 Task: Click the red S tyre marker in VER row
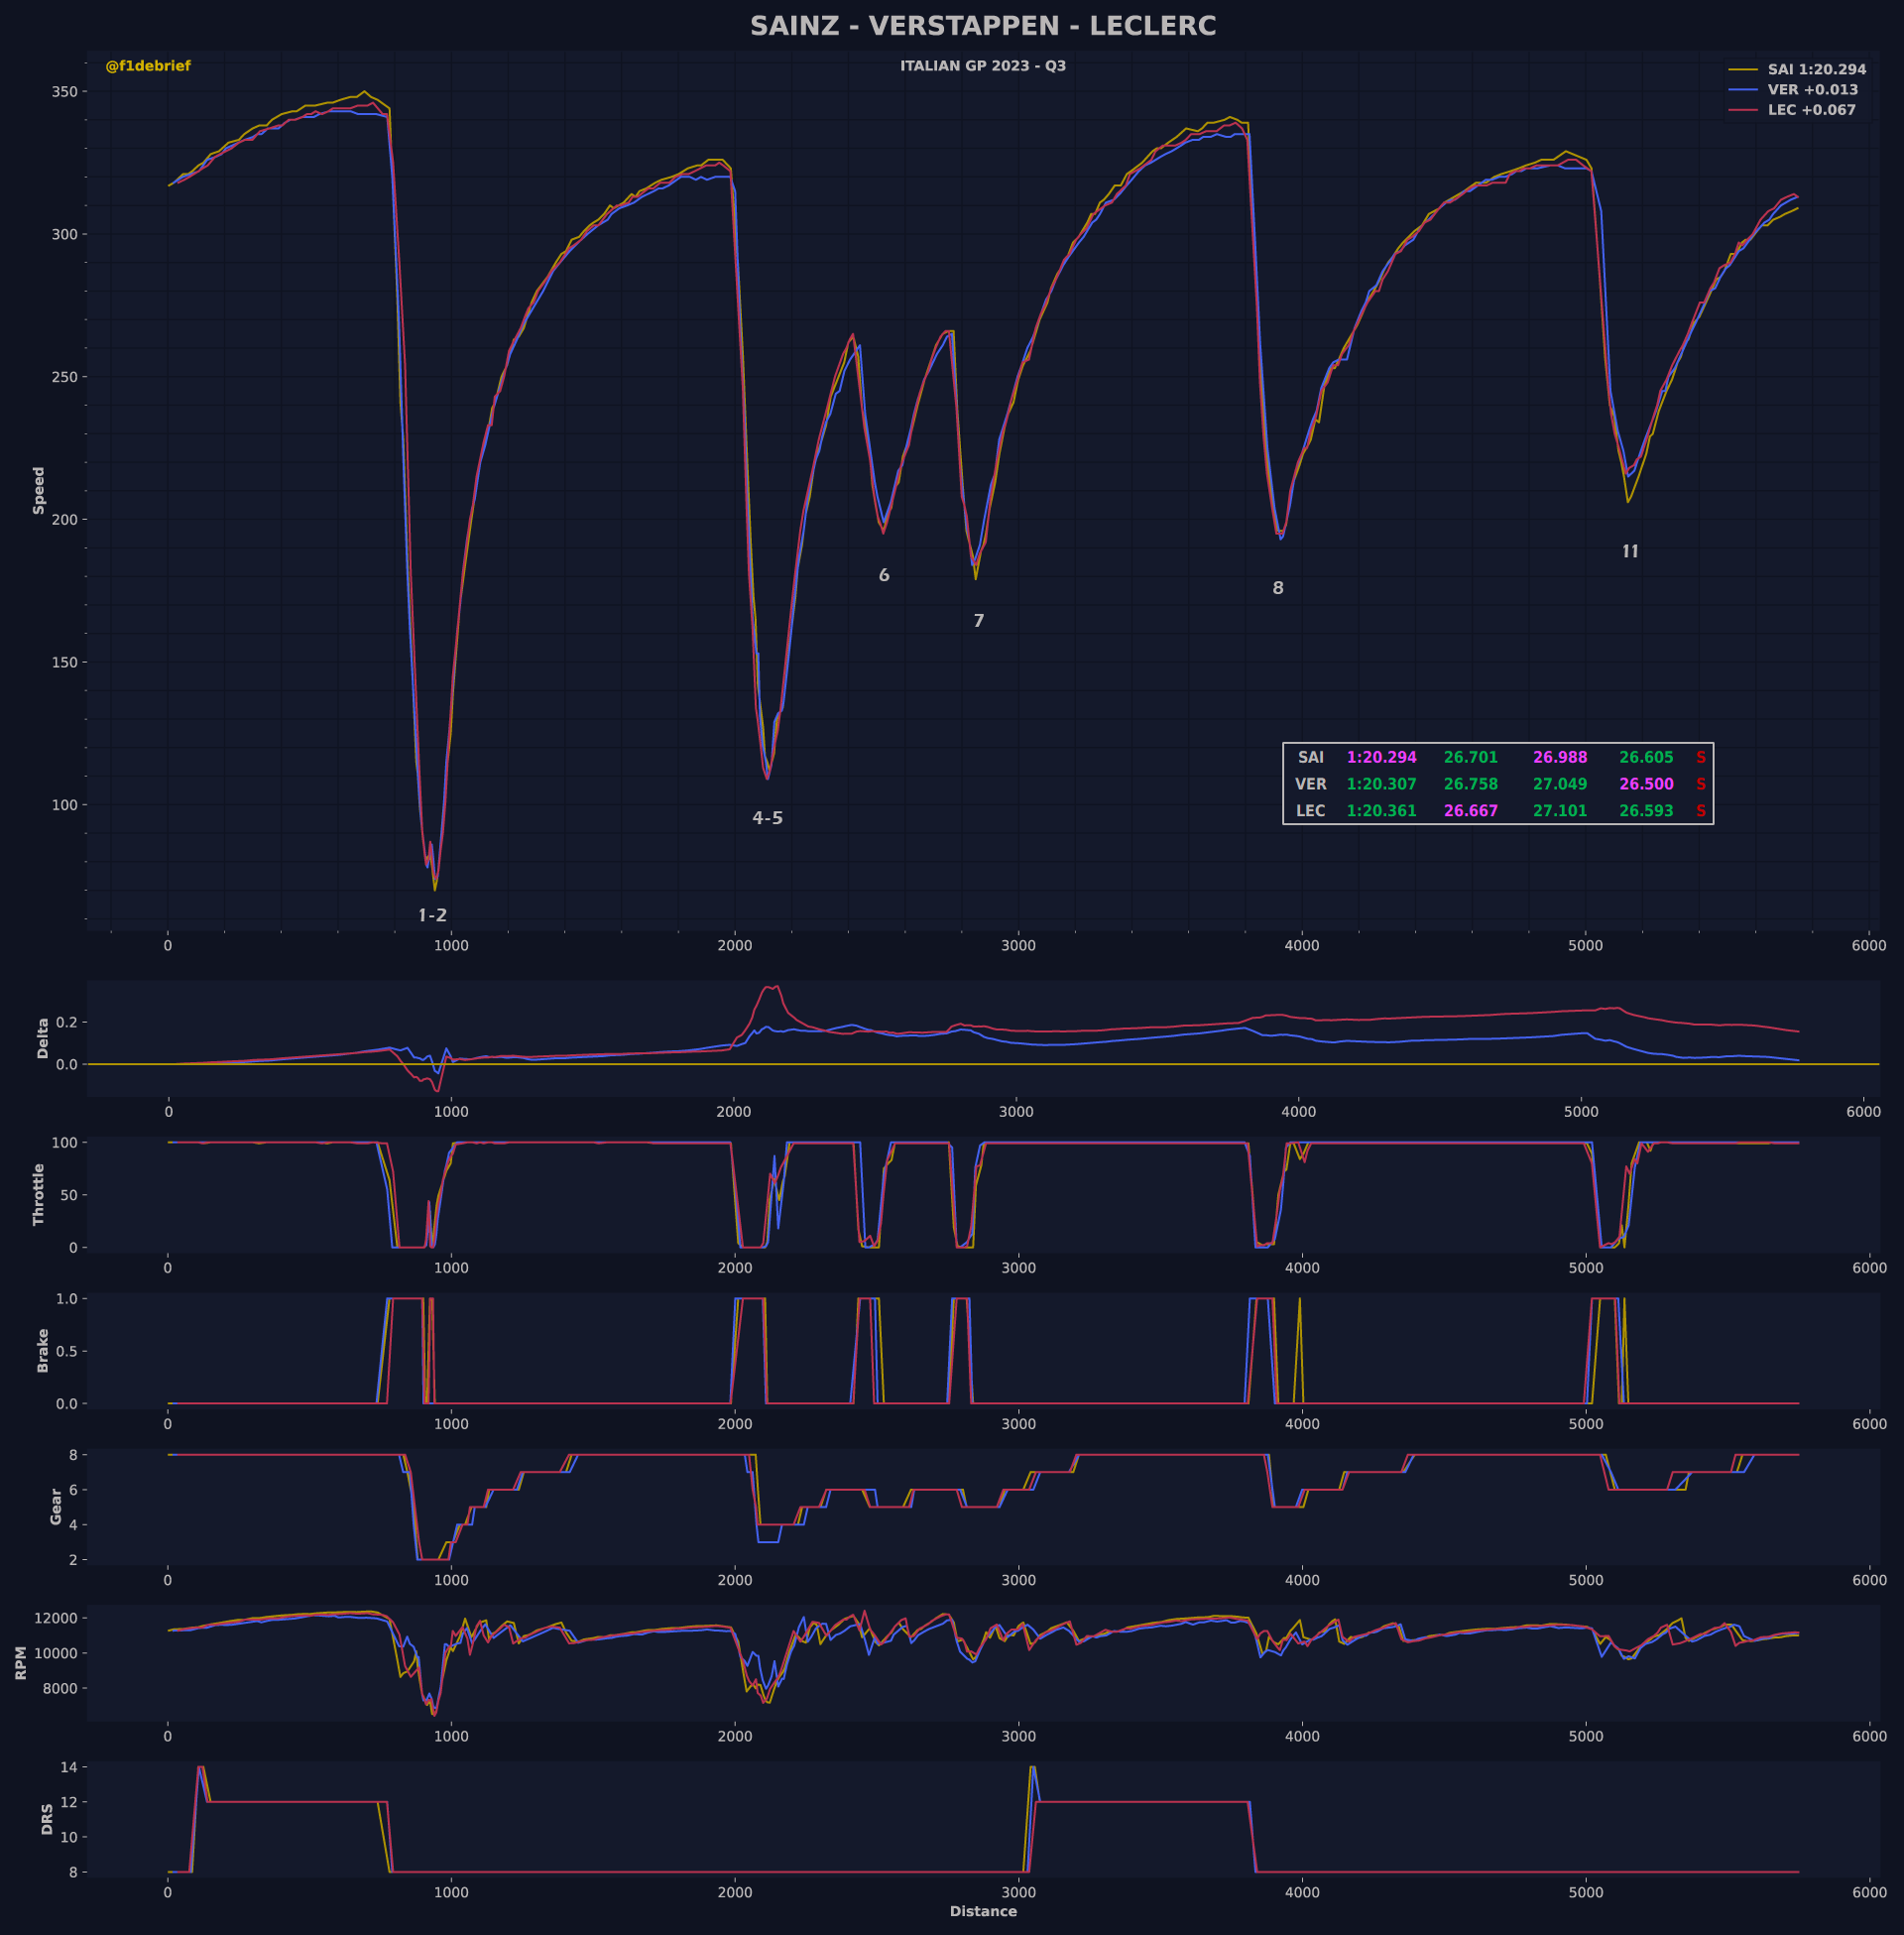click(1701, 784)
